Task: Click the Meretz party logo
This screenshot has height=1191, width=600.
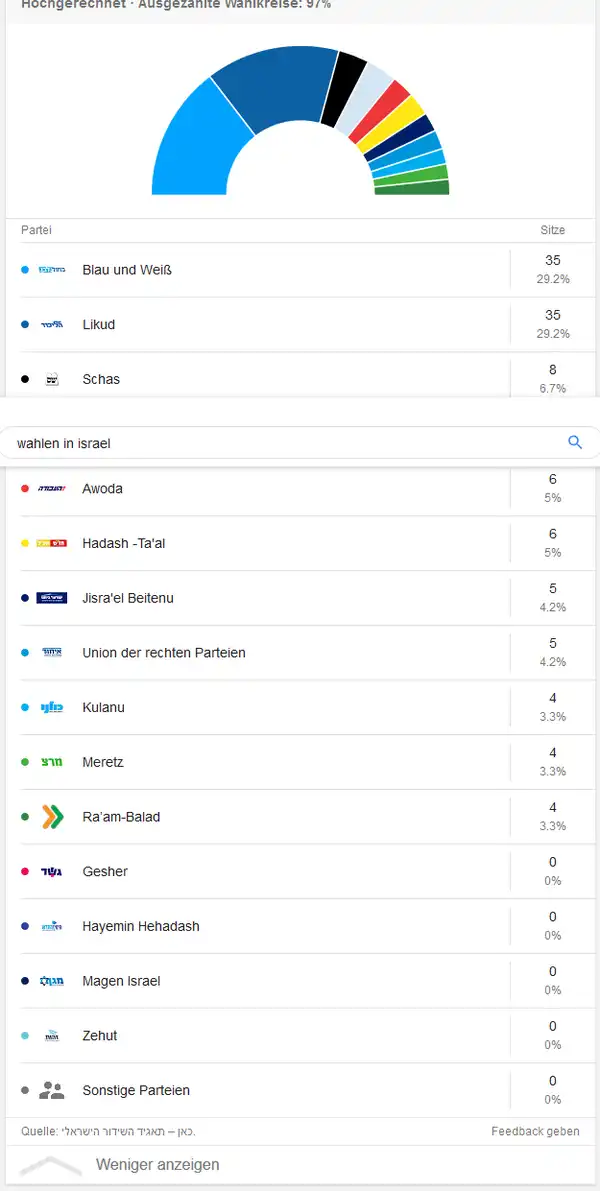Action: click(x=52, y=762)
